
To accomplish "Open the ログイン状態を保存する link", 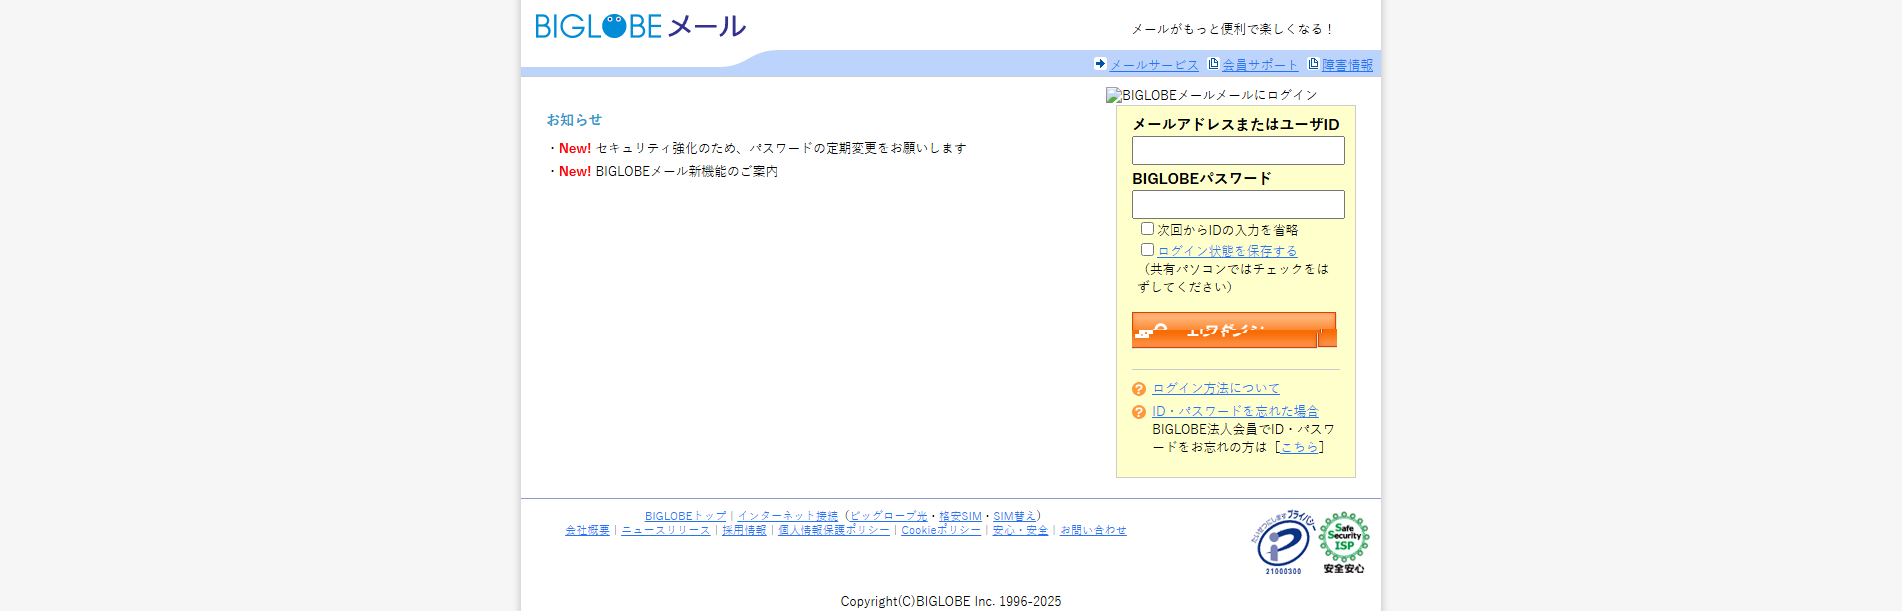I will [1227, 251].
